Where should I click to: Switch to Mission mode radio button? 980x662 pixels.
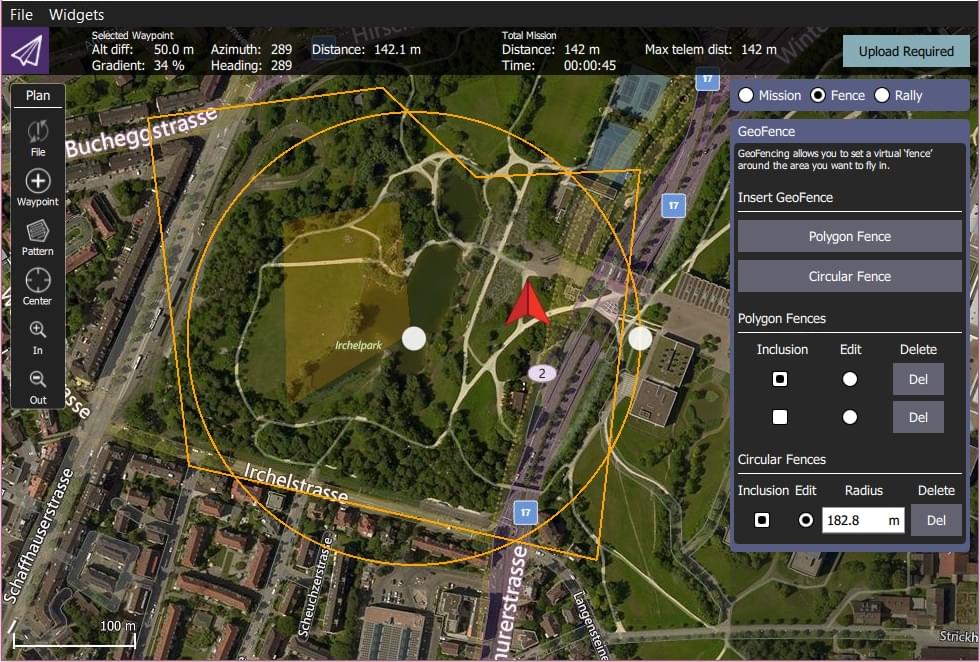tap(746, 95)
